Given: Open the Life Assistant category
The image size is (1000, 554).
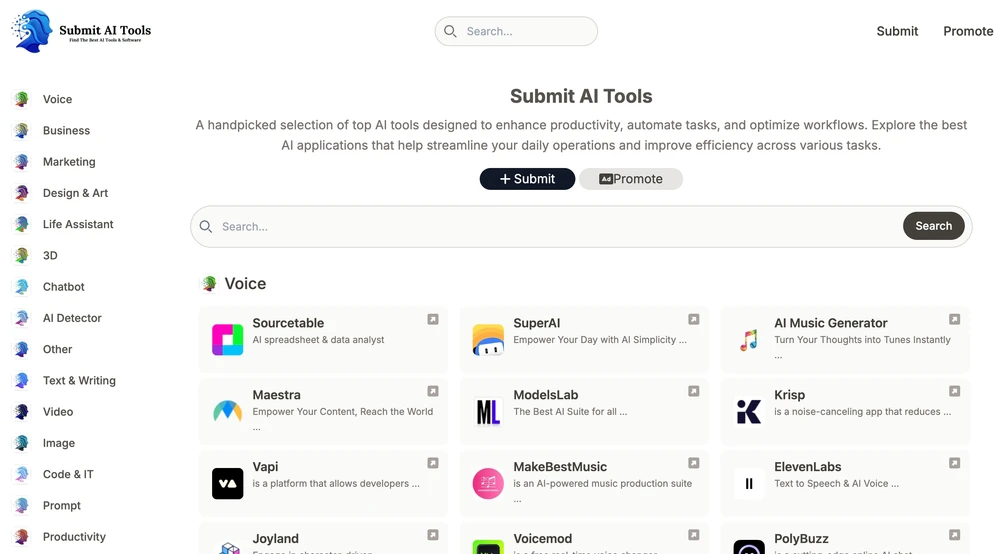Looking at the screenshot, I should 78,224.
